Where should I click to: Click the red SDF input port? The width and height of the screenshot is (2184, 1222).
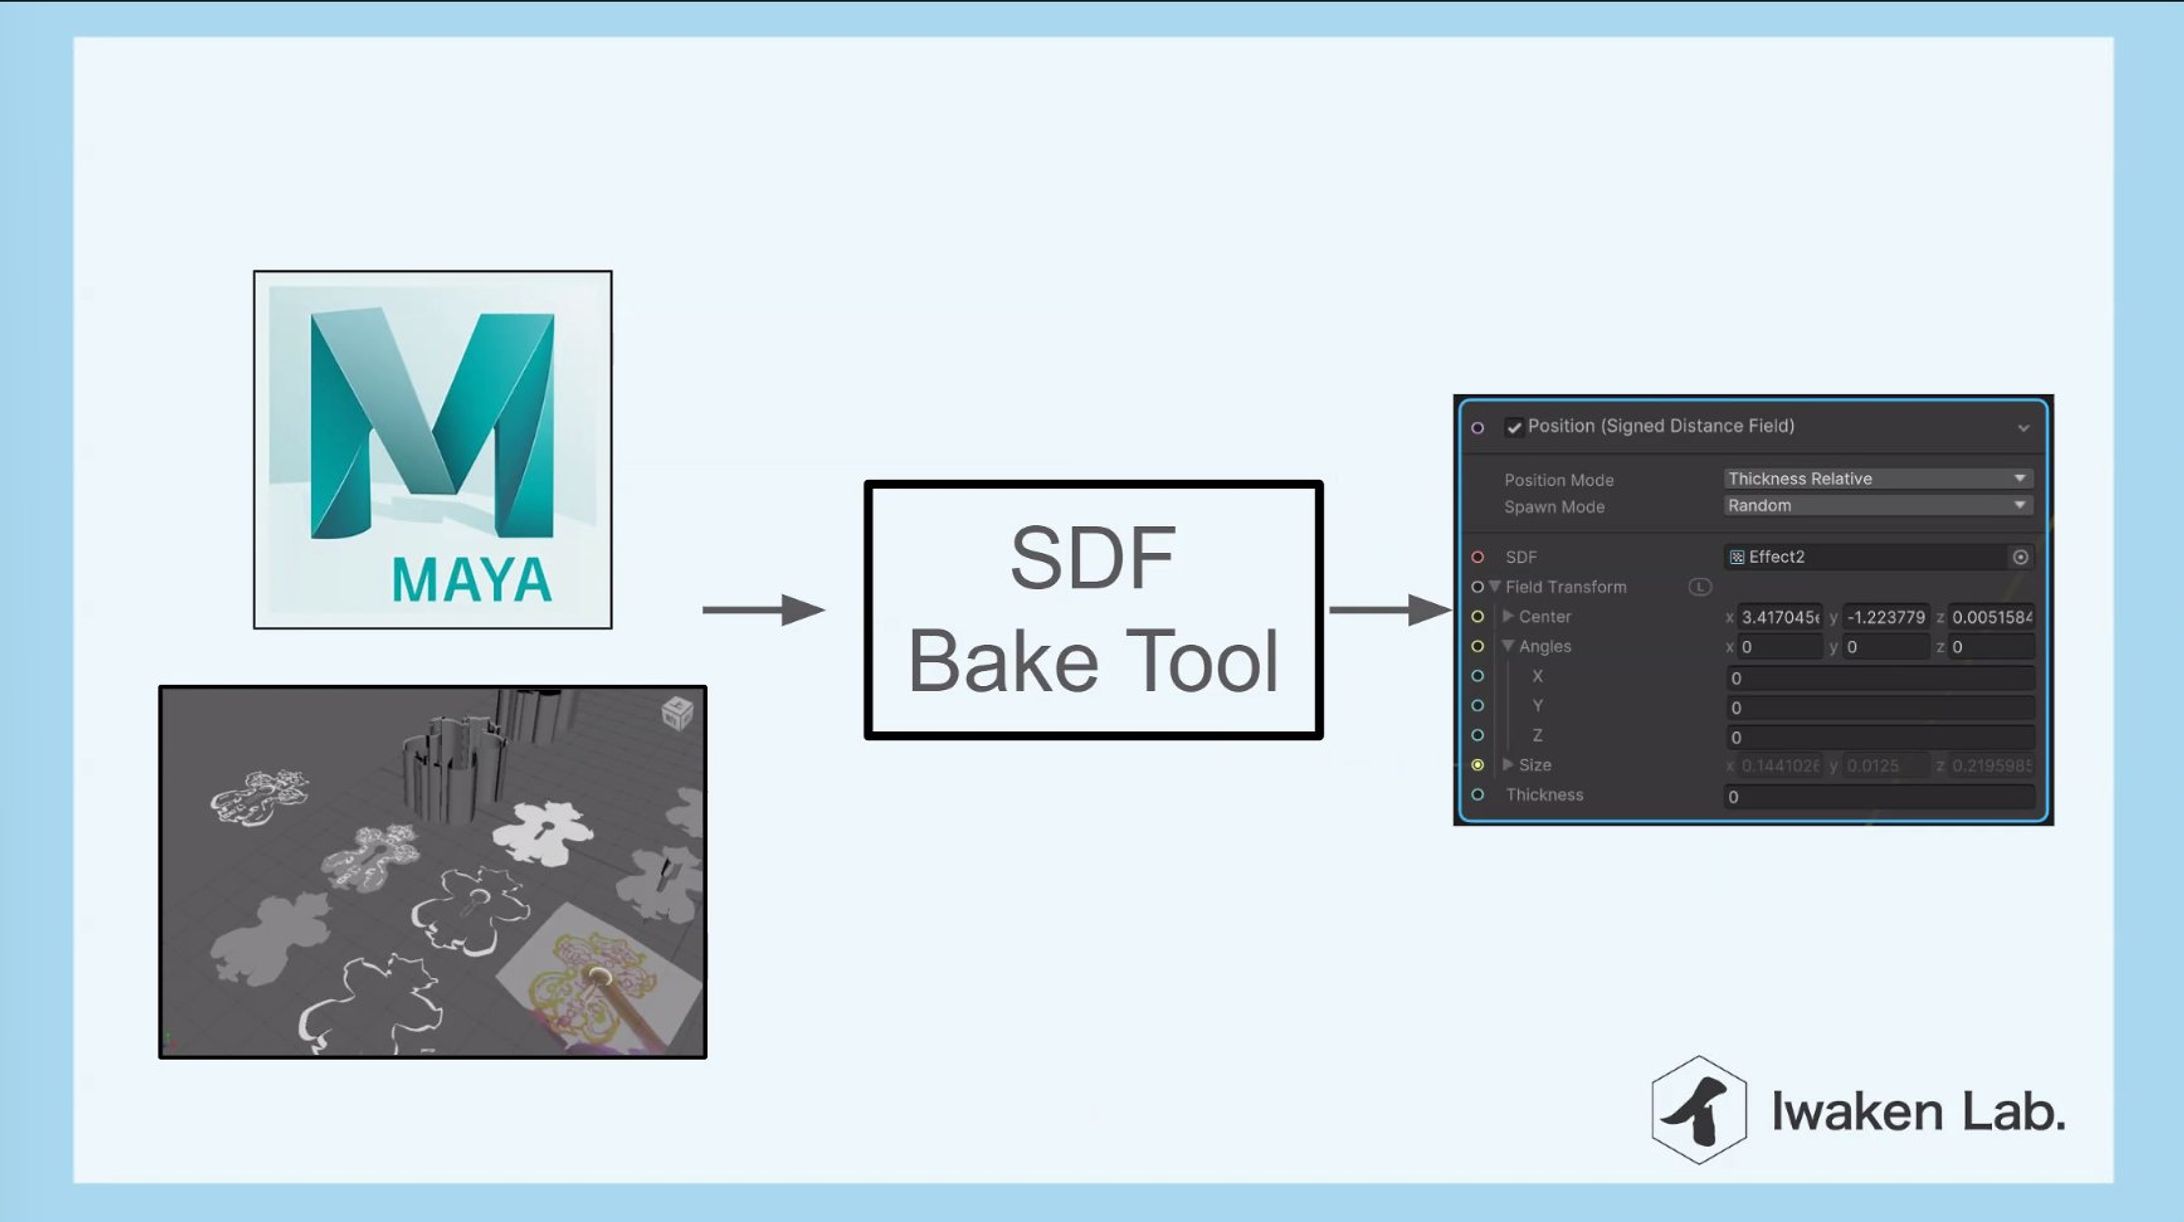[x=1478, y=557]
